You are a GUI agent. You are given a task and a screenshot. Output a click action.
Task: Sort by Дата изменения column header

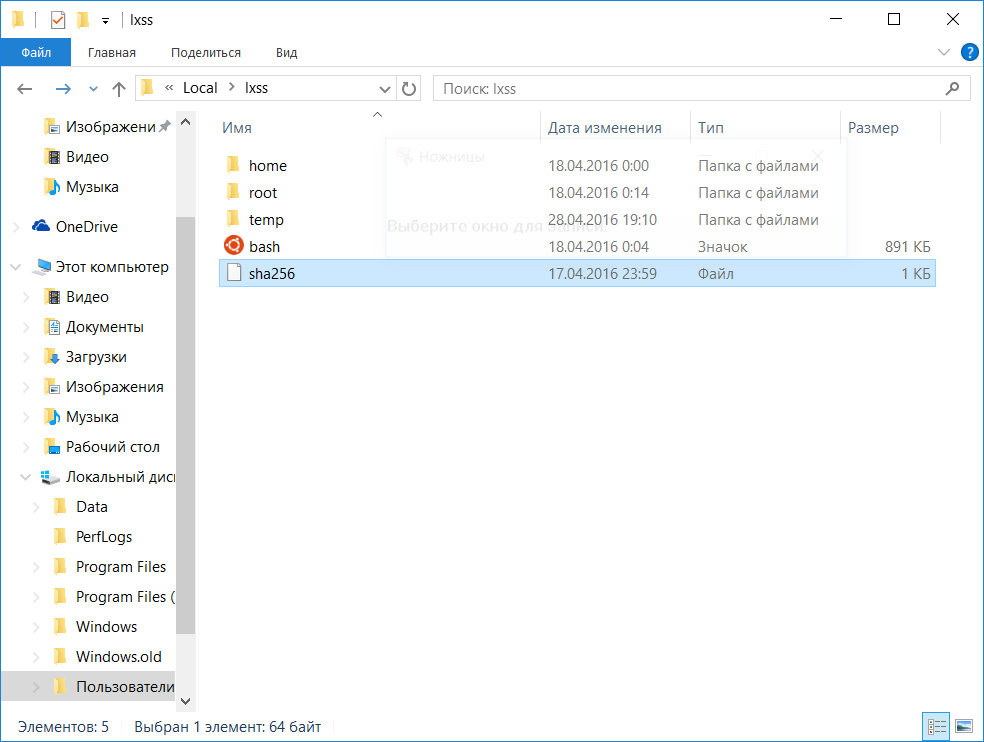pyautogui.click(x=605, y=128)
